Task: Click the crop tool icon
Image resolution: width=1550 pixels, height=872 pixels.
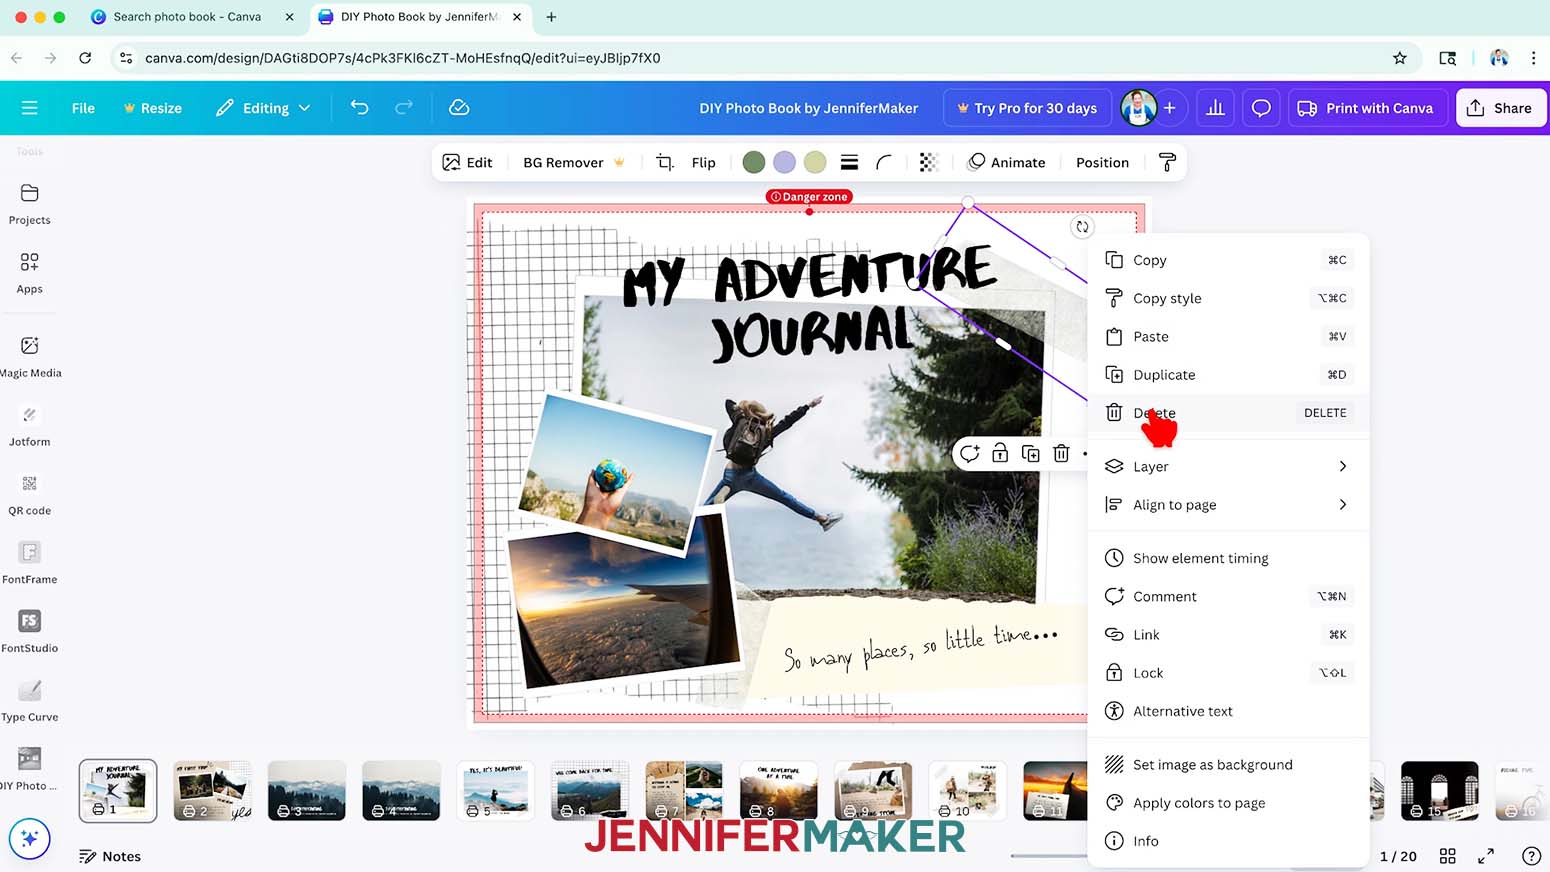Action: click(x=664, y=162)
